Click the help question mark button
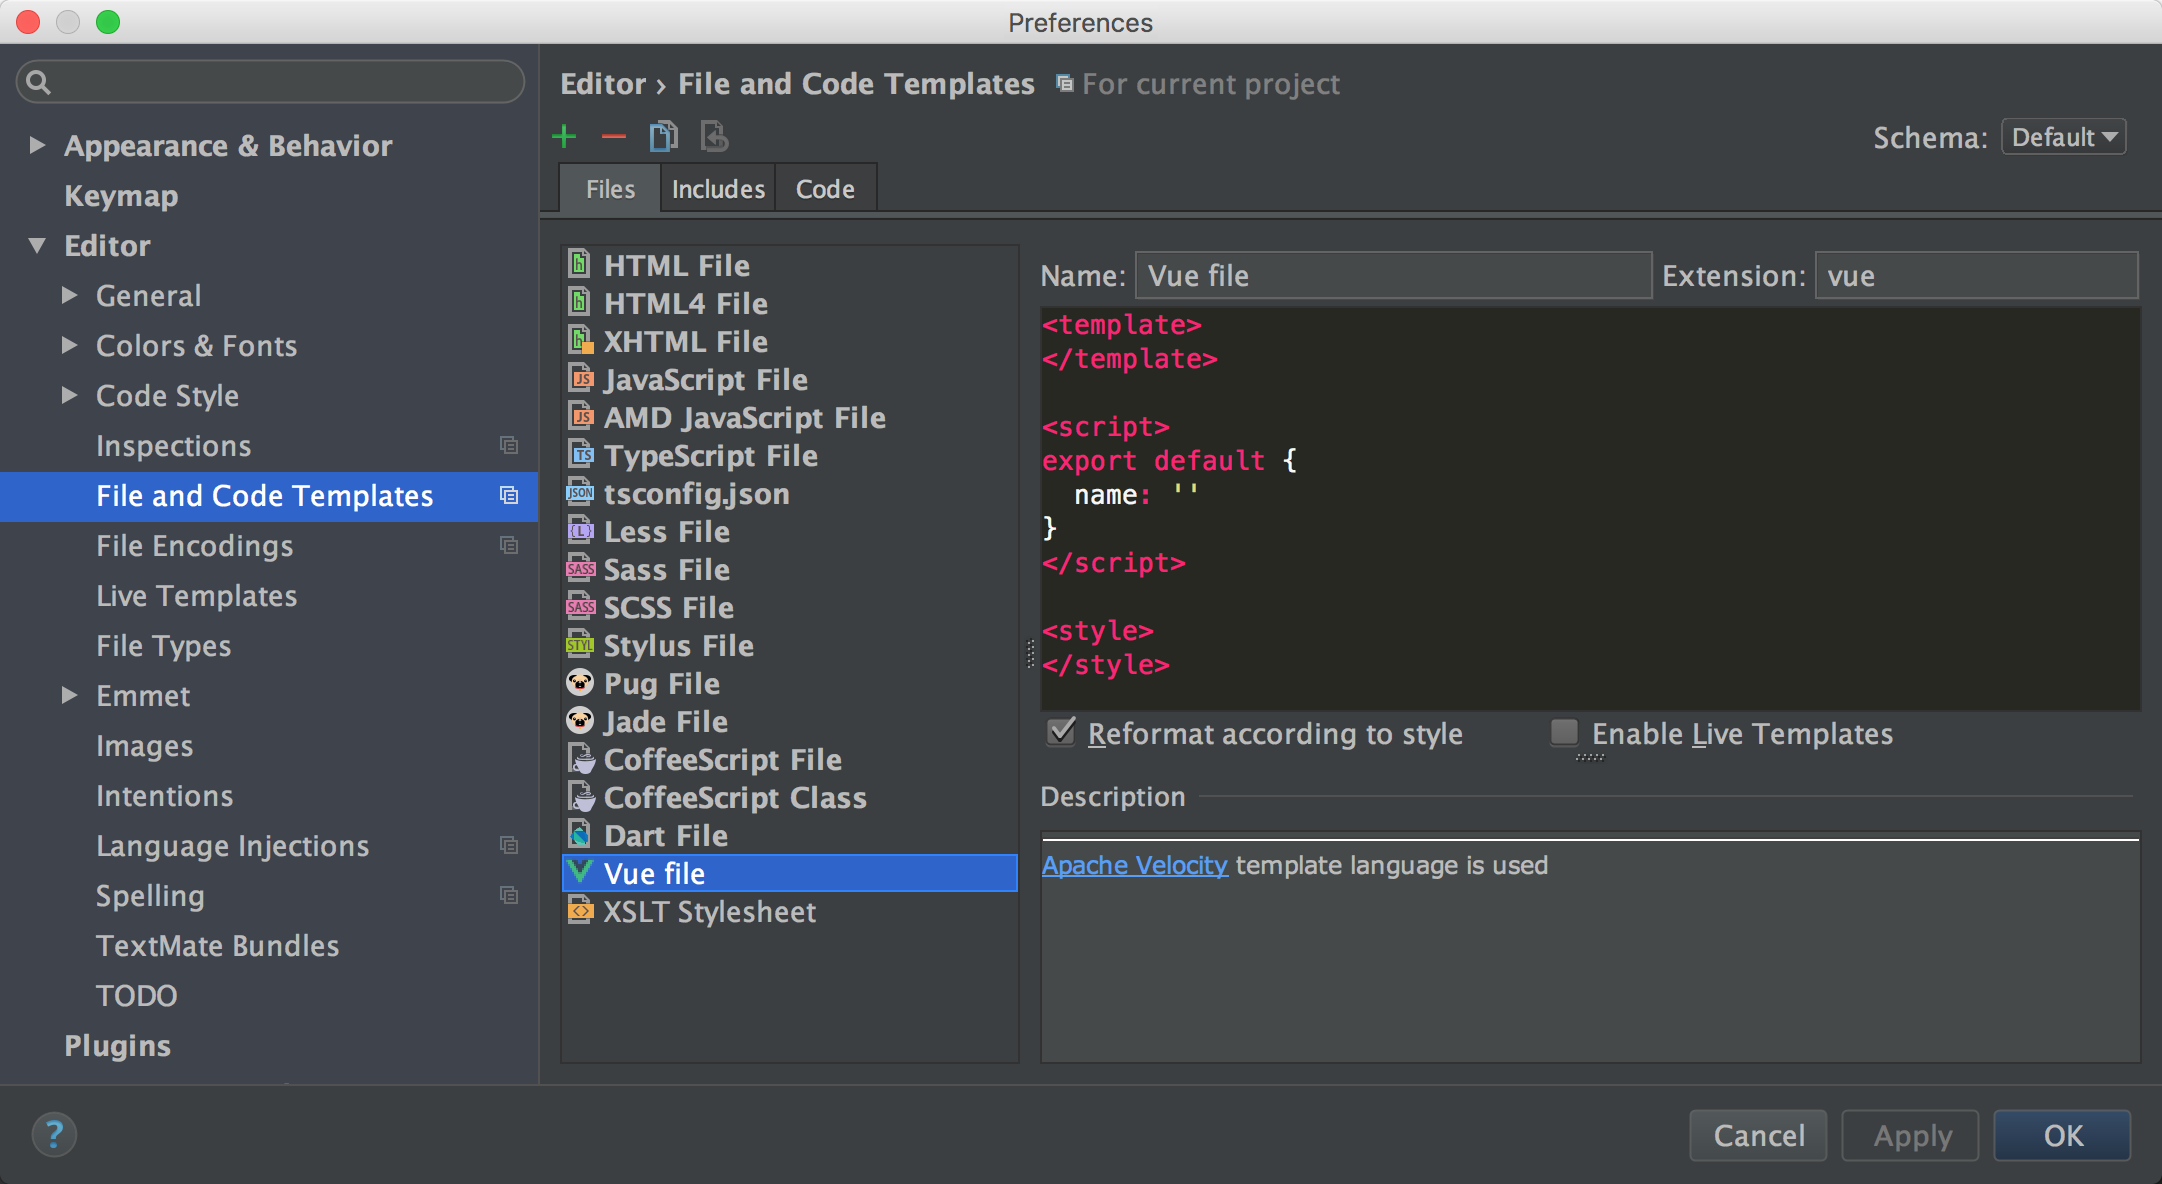2162x1184 pixels. [54, 1134]
